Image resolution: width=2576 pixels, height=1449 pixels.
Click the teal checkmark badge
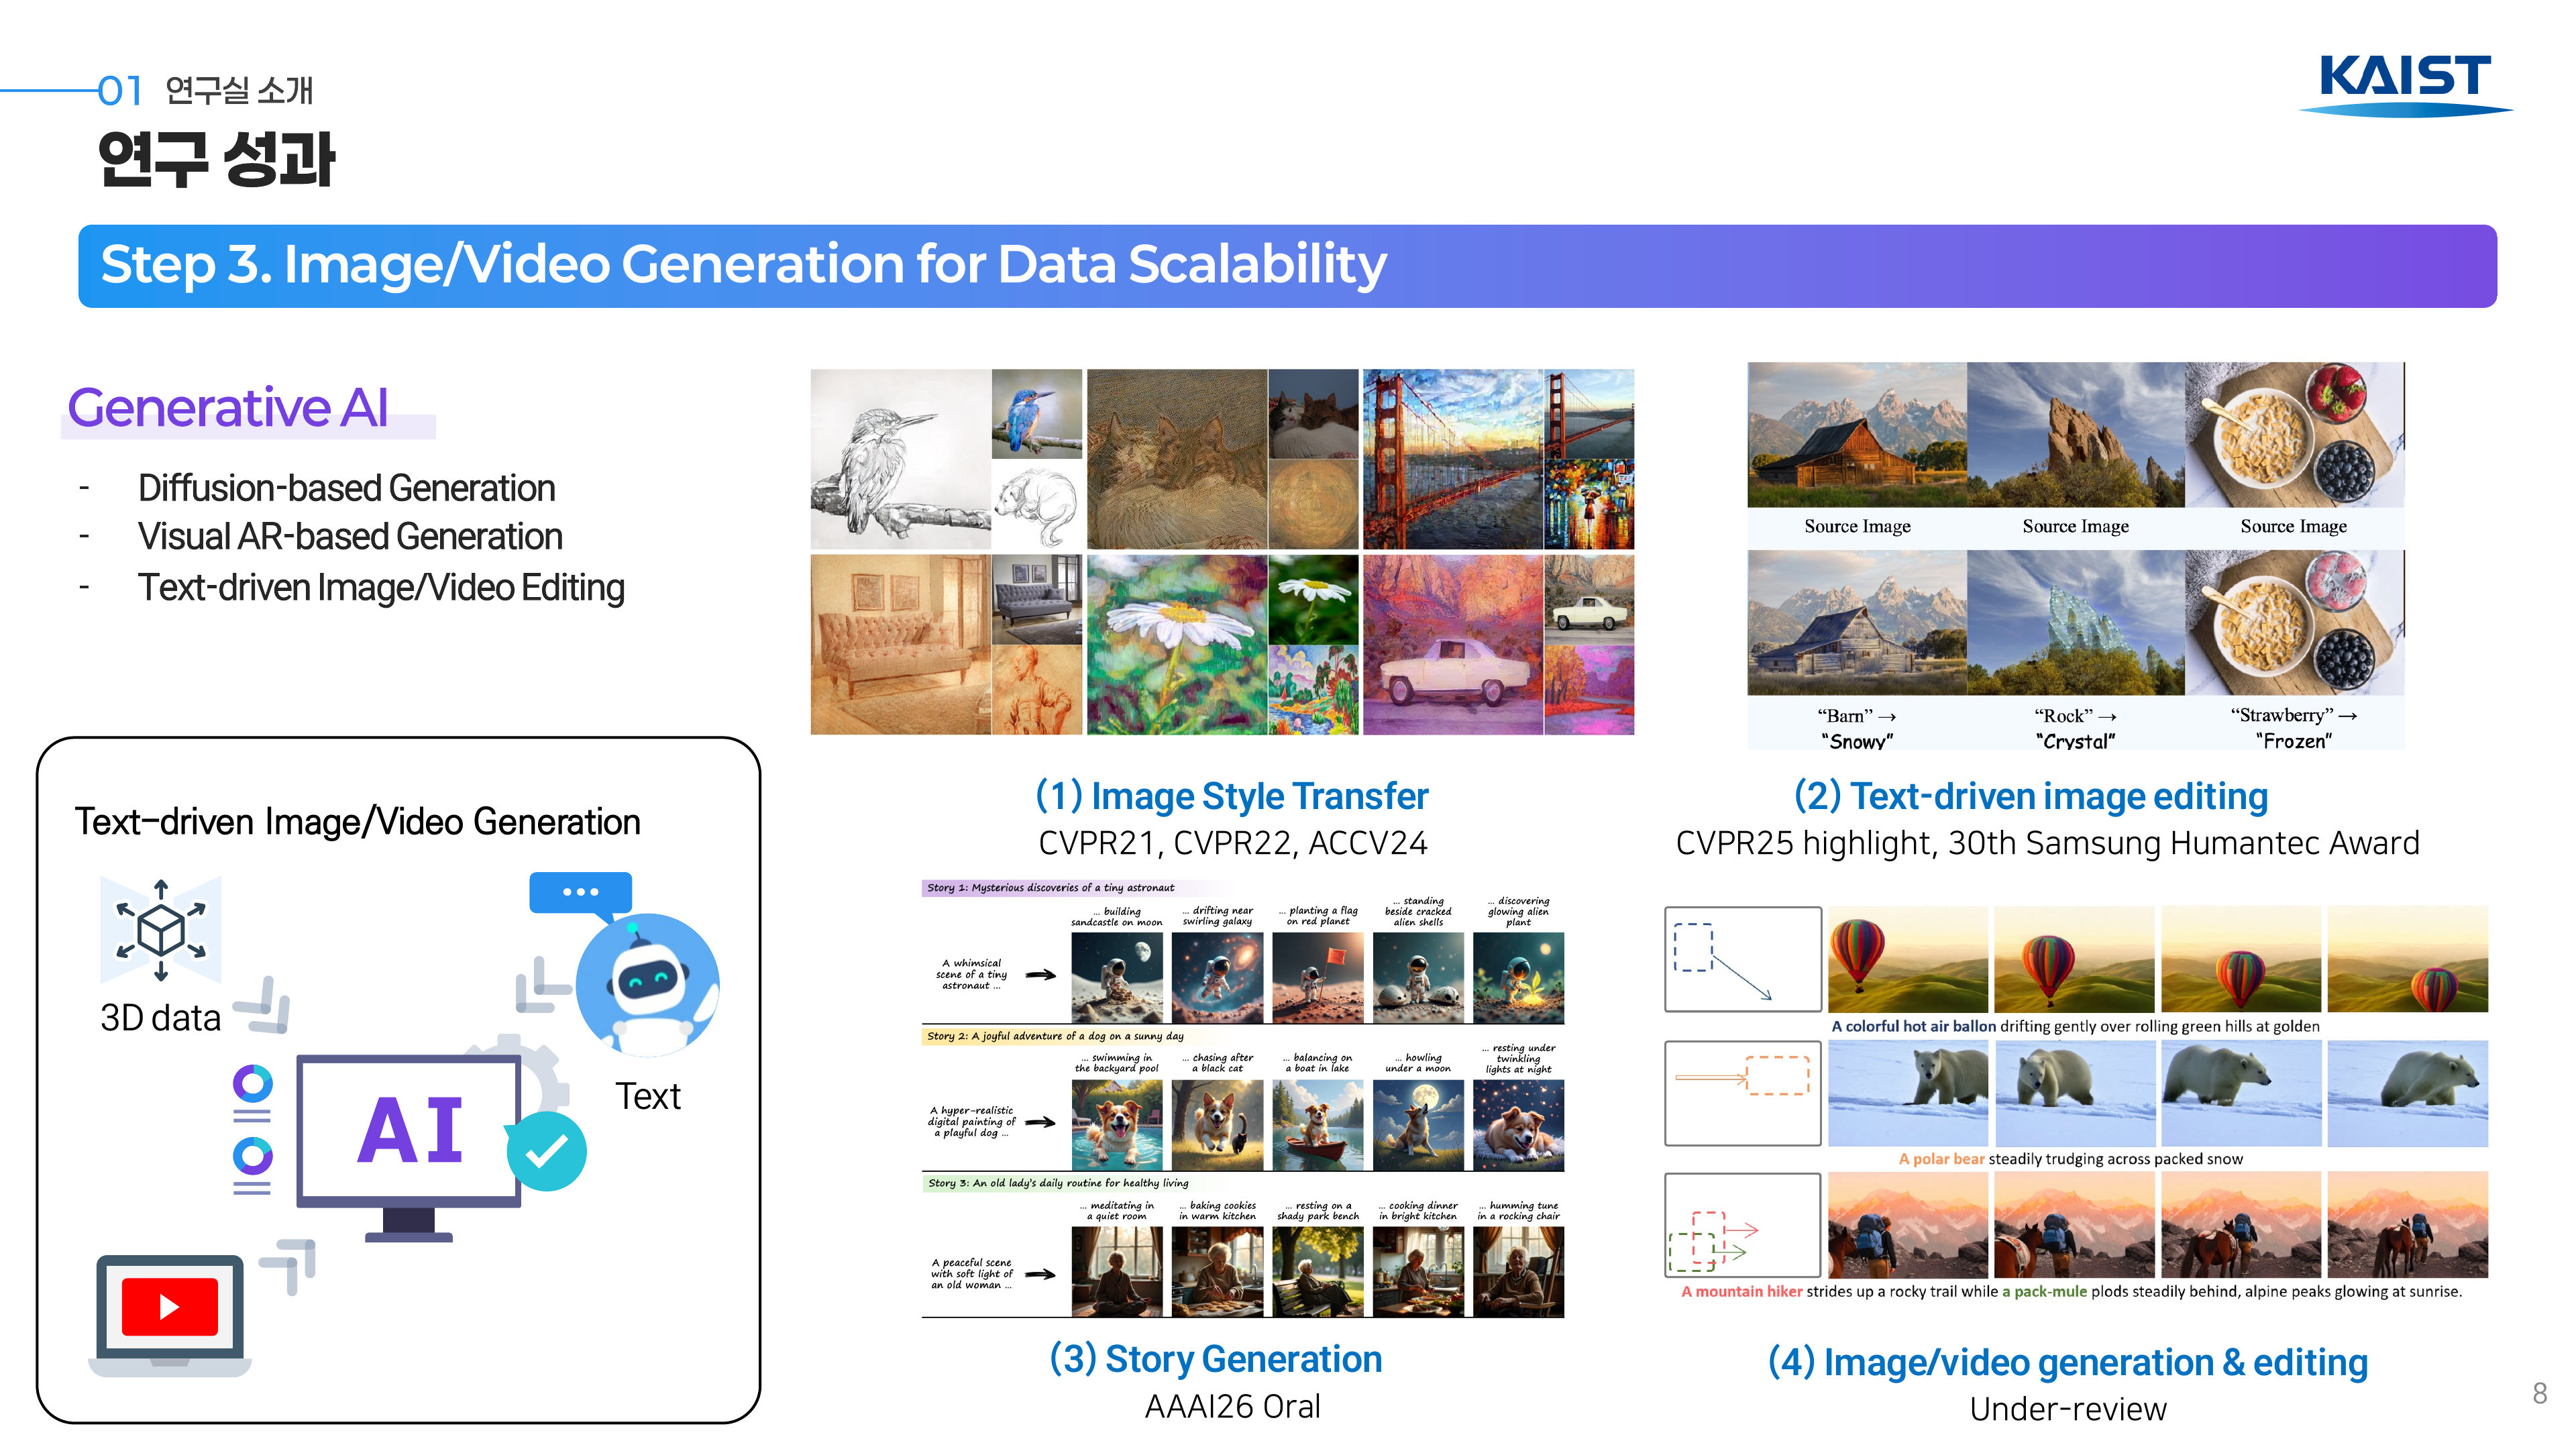coord(546,1152)
